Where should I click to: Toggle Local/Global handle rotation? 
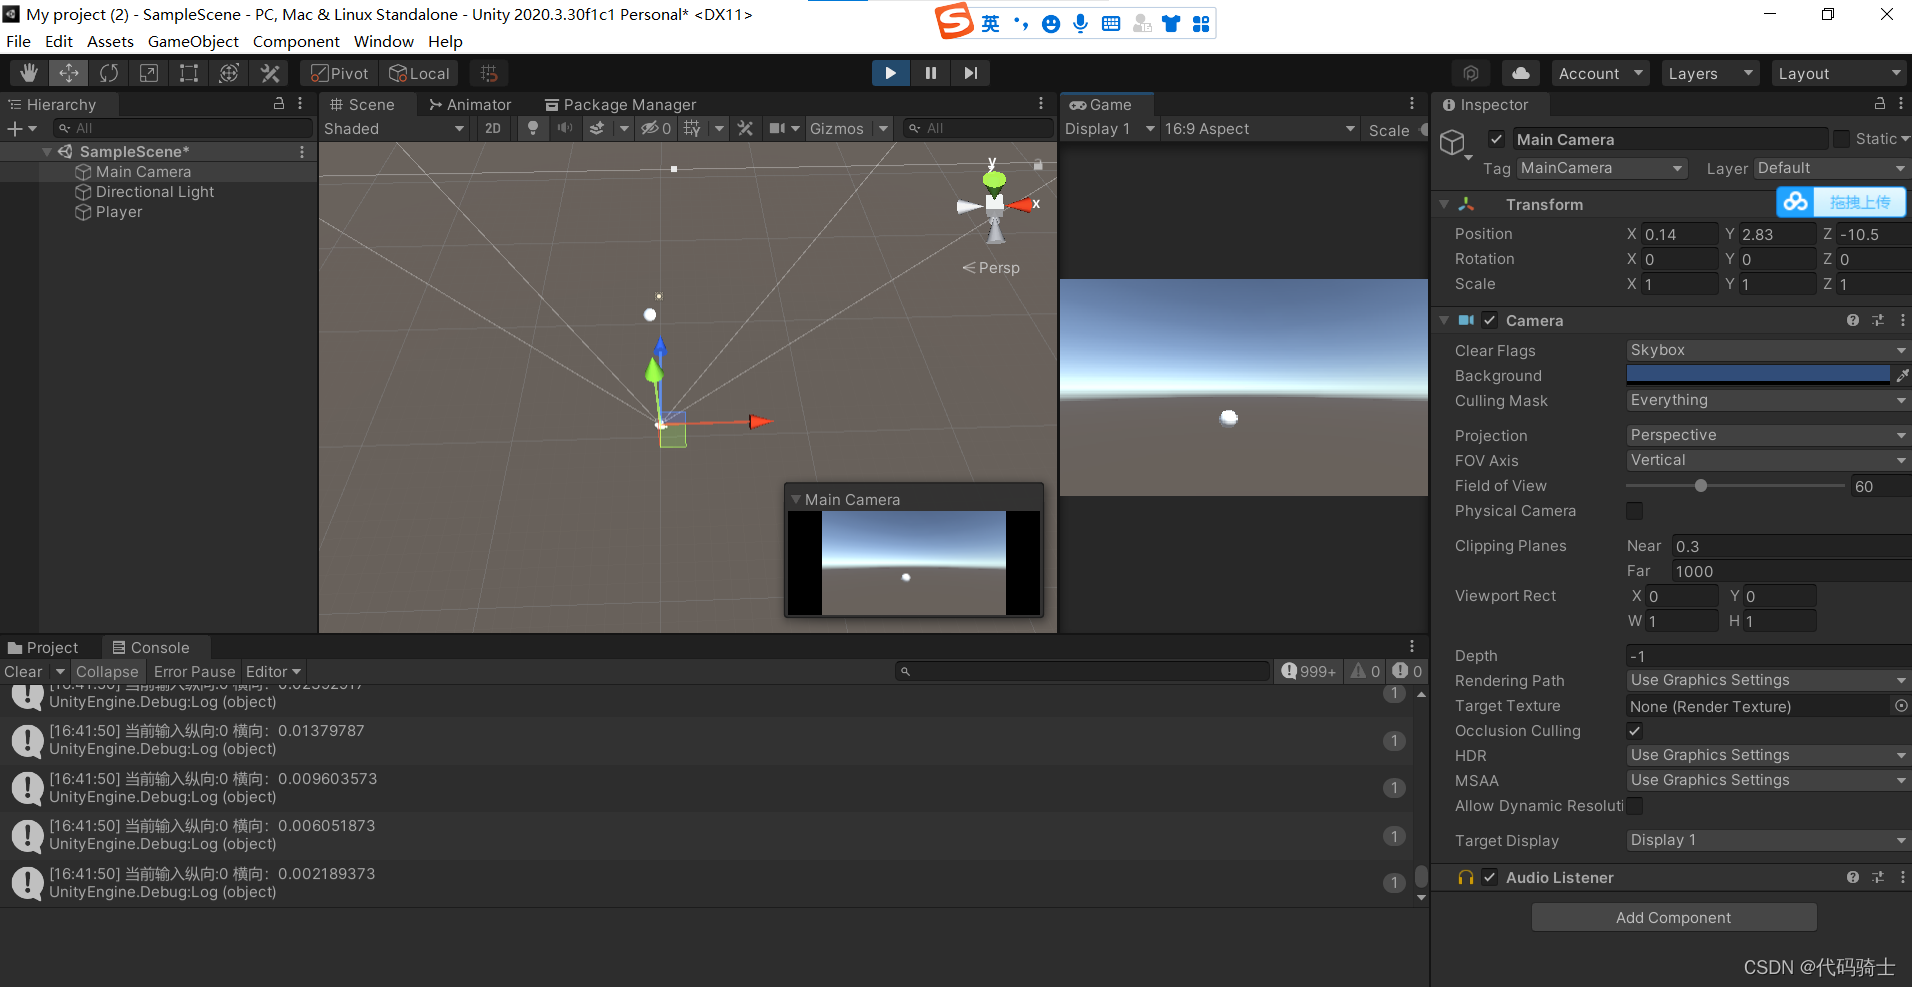pos(419,73)
